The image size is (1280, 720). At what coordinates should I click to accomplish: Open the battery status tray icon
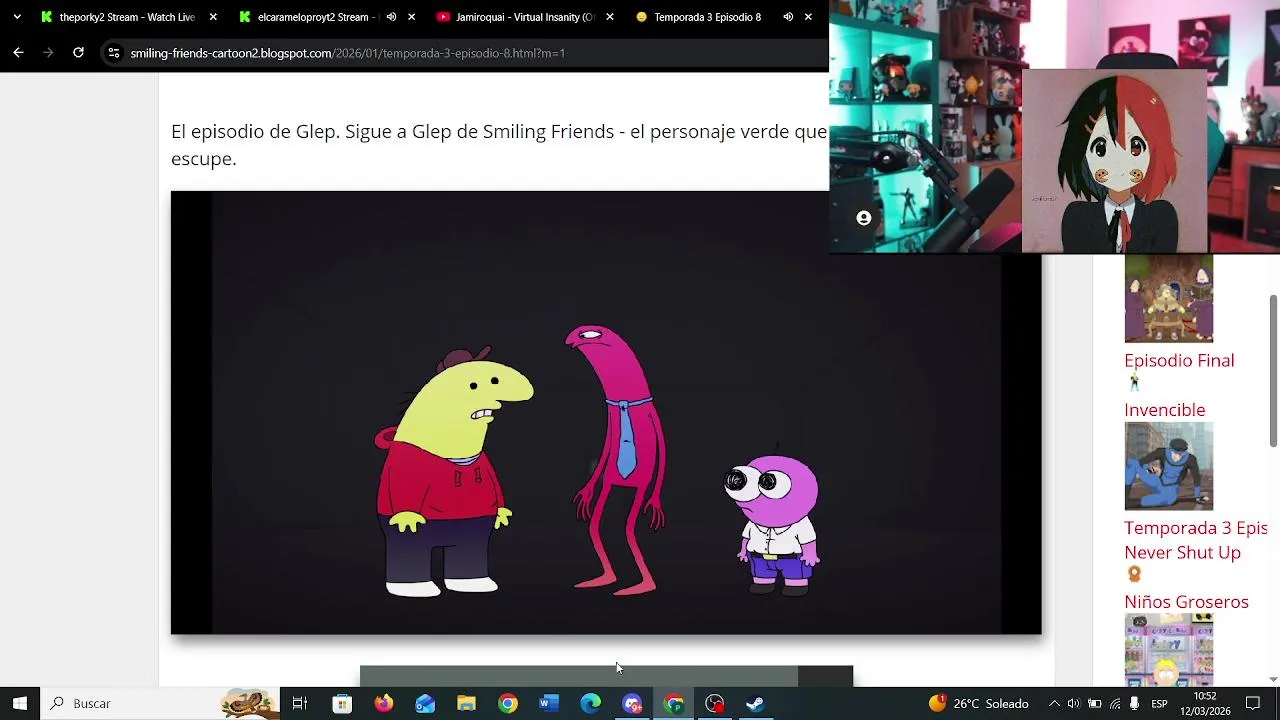(x=1094, y=703)
